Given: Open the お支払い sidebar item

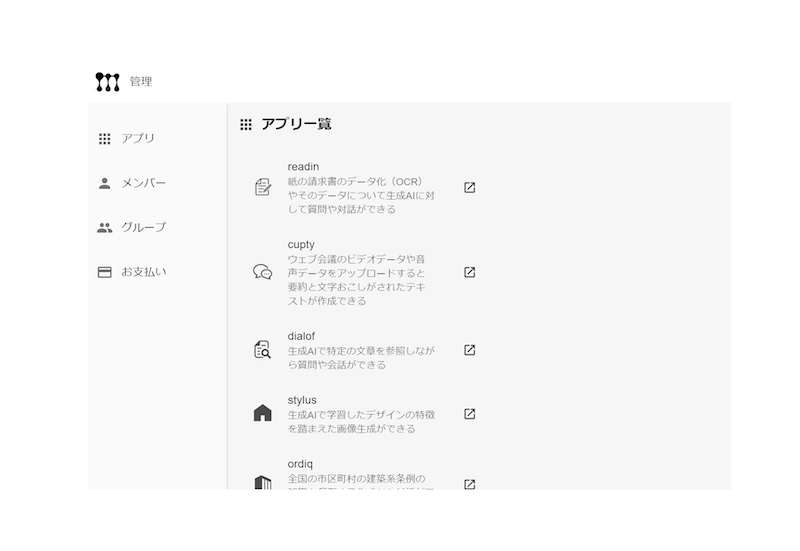Looking at the screenshot, I should click(x=143, y=272).
